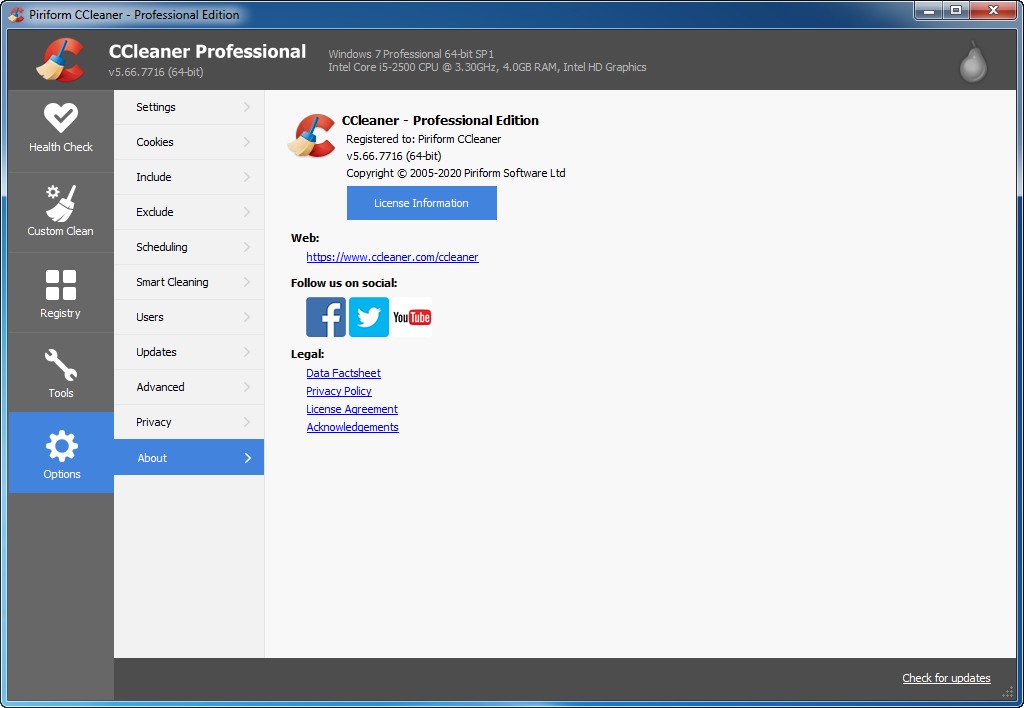Open the Smart Cleaning options page
The width and height of the screenshot is (1024, 708).
coord(189,282)
